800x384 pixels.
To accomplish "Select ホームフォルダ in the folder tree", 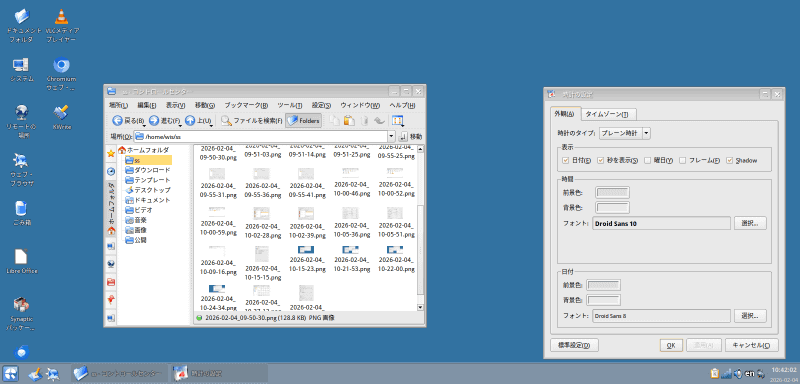I will coord(143,150).
